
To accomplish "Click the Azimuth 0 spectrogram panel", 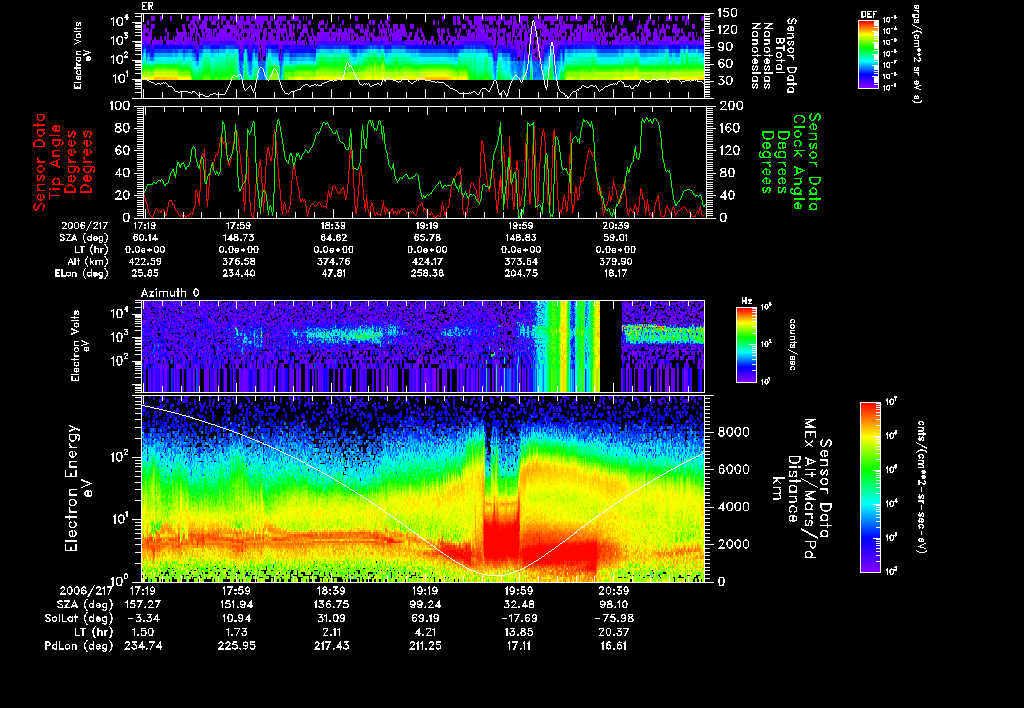I will (424, 346).
